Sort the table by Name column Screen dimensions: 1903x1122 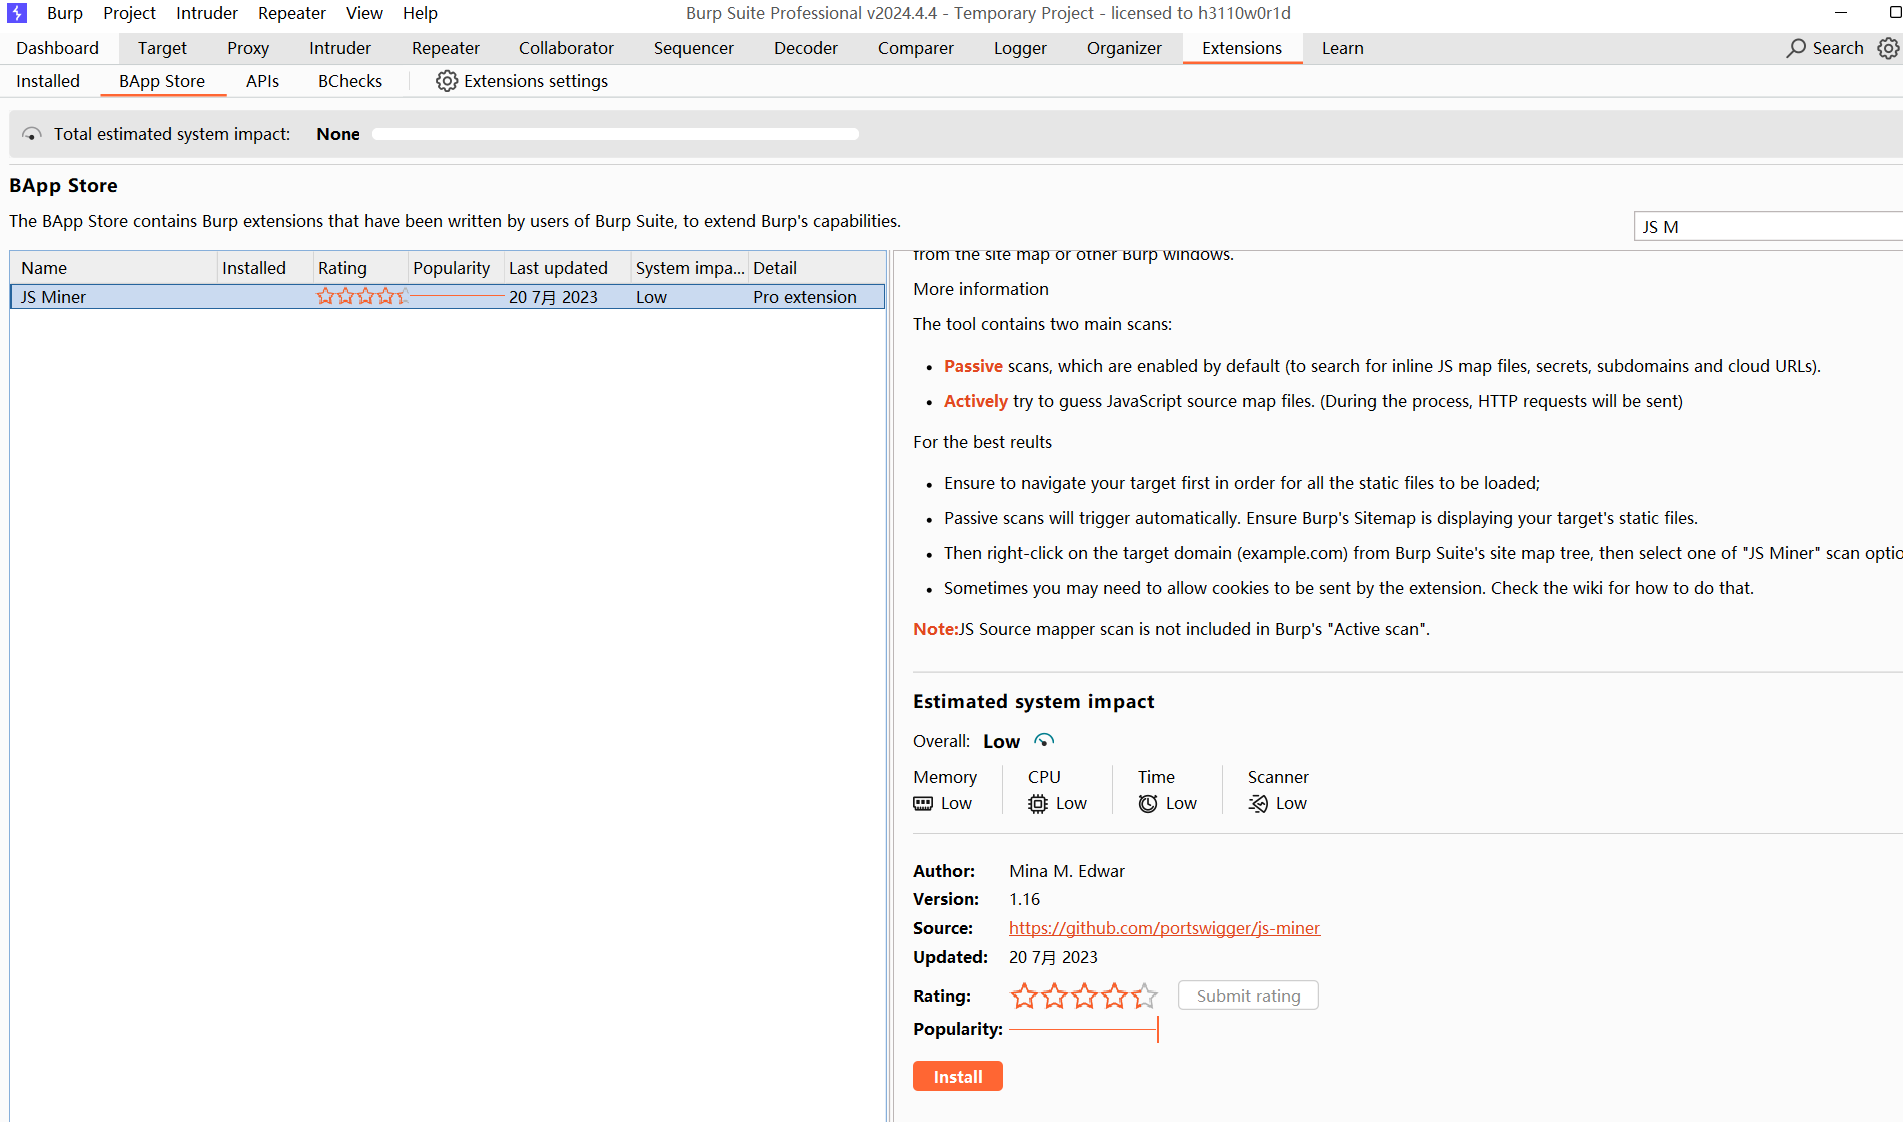[x=114, y=268]
